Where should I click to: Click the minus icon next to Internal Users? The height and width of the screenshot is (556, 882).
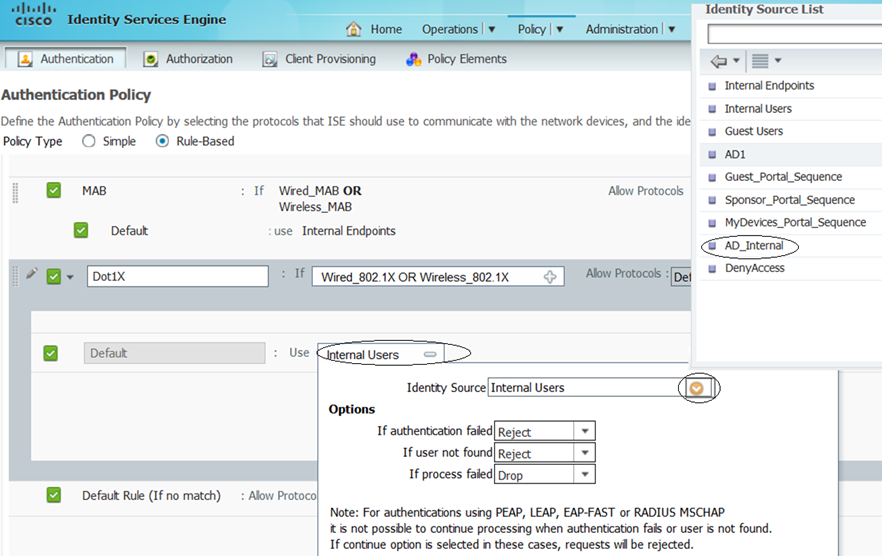pos(430,354)
